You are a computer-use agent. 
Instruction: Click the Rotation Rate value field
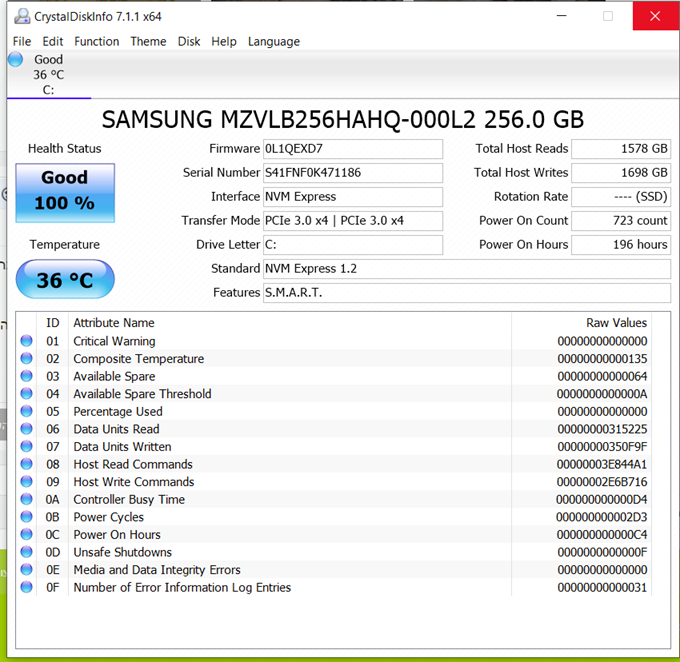tap(621, 197)
